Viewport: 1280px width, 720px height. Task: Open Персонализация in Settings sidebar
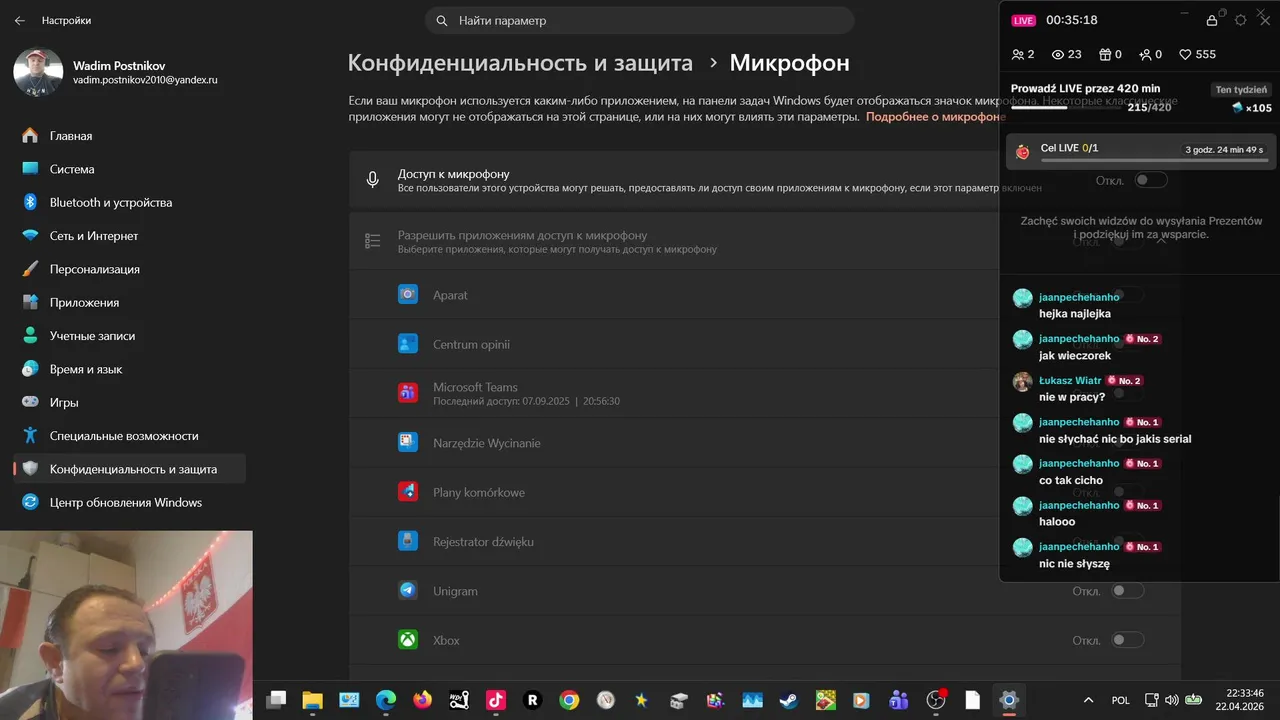pos(129,269)
